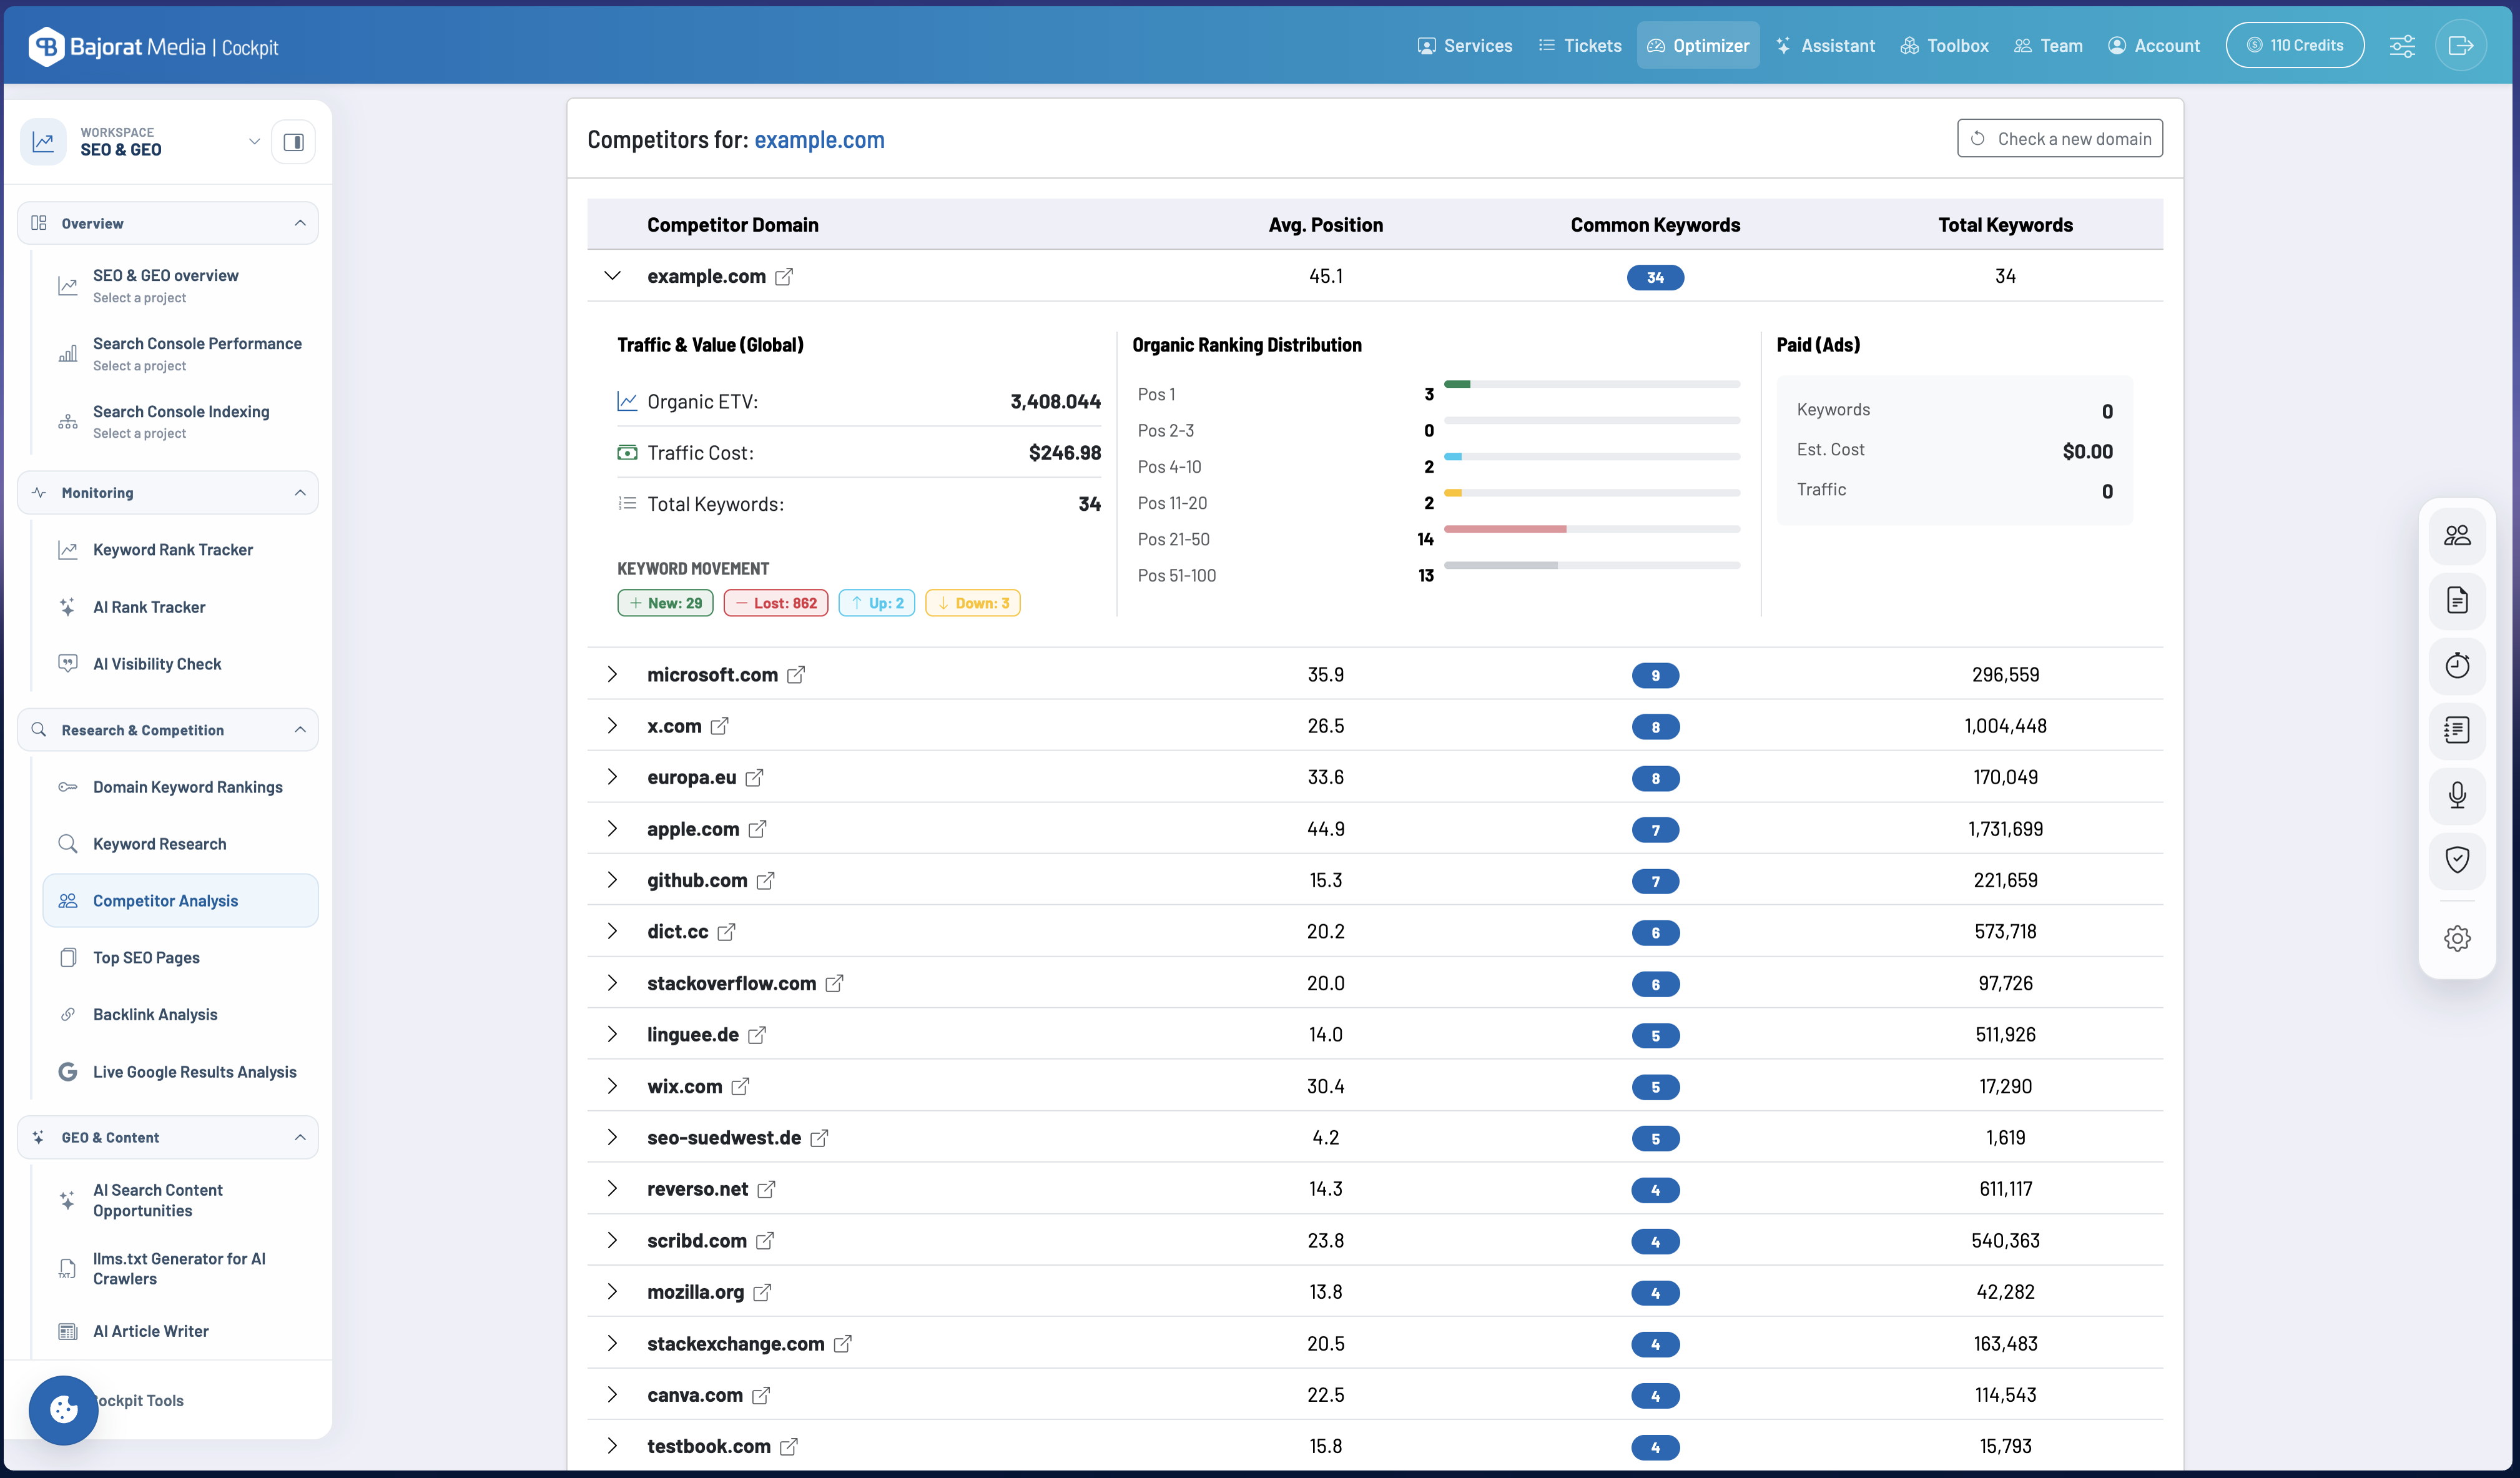Click the Bajorat Media logo icon
2520x1478 pixels.
pos(47,46)
